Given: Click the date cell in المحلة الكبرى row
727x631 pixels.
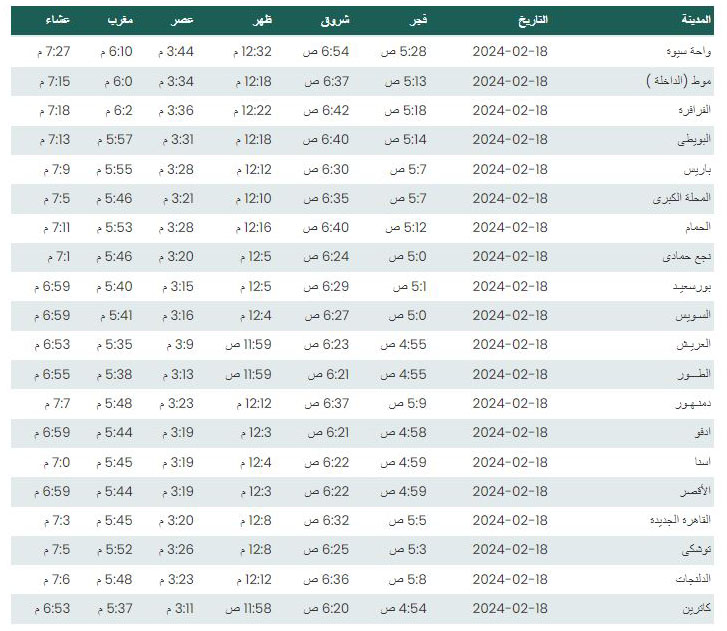Looking at the screenshot, I should pyautogui.click(x=510, y=199).
